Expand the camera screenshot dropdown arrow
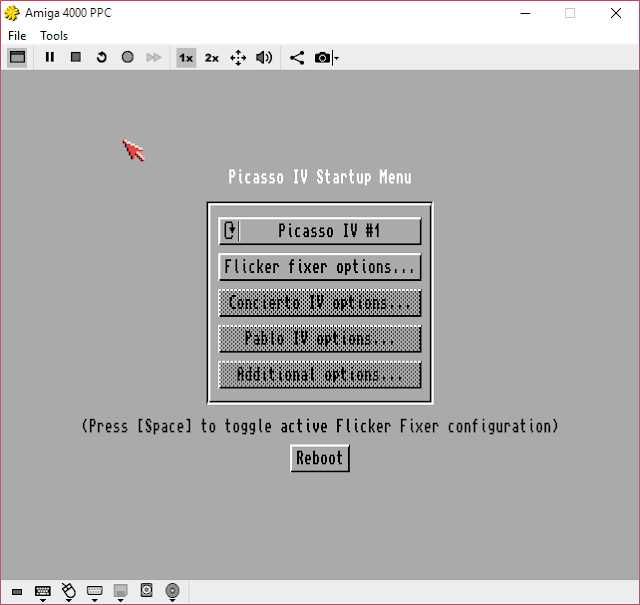The height and width of the screenshot is (605, 640). pyautogui.click(x=336, y=58)
